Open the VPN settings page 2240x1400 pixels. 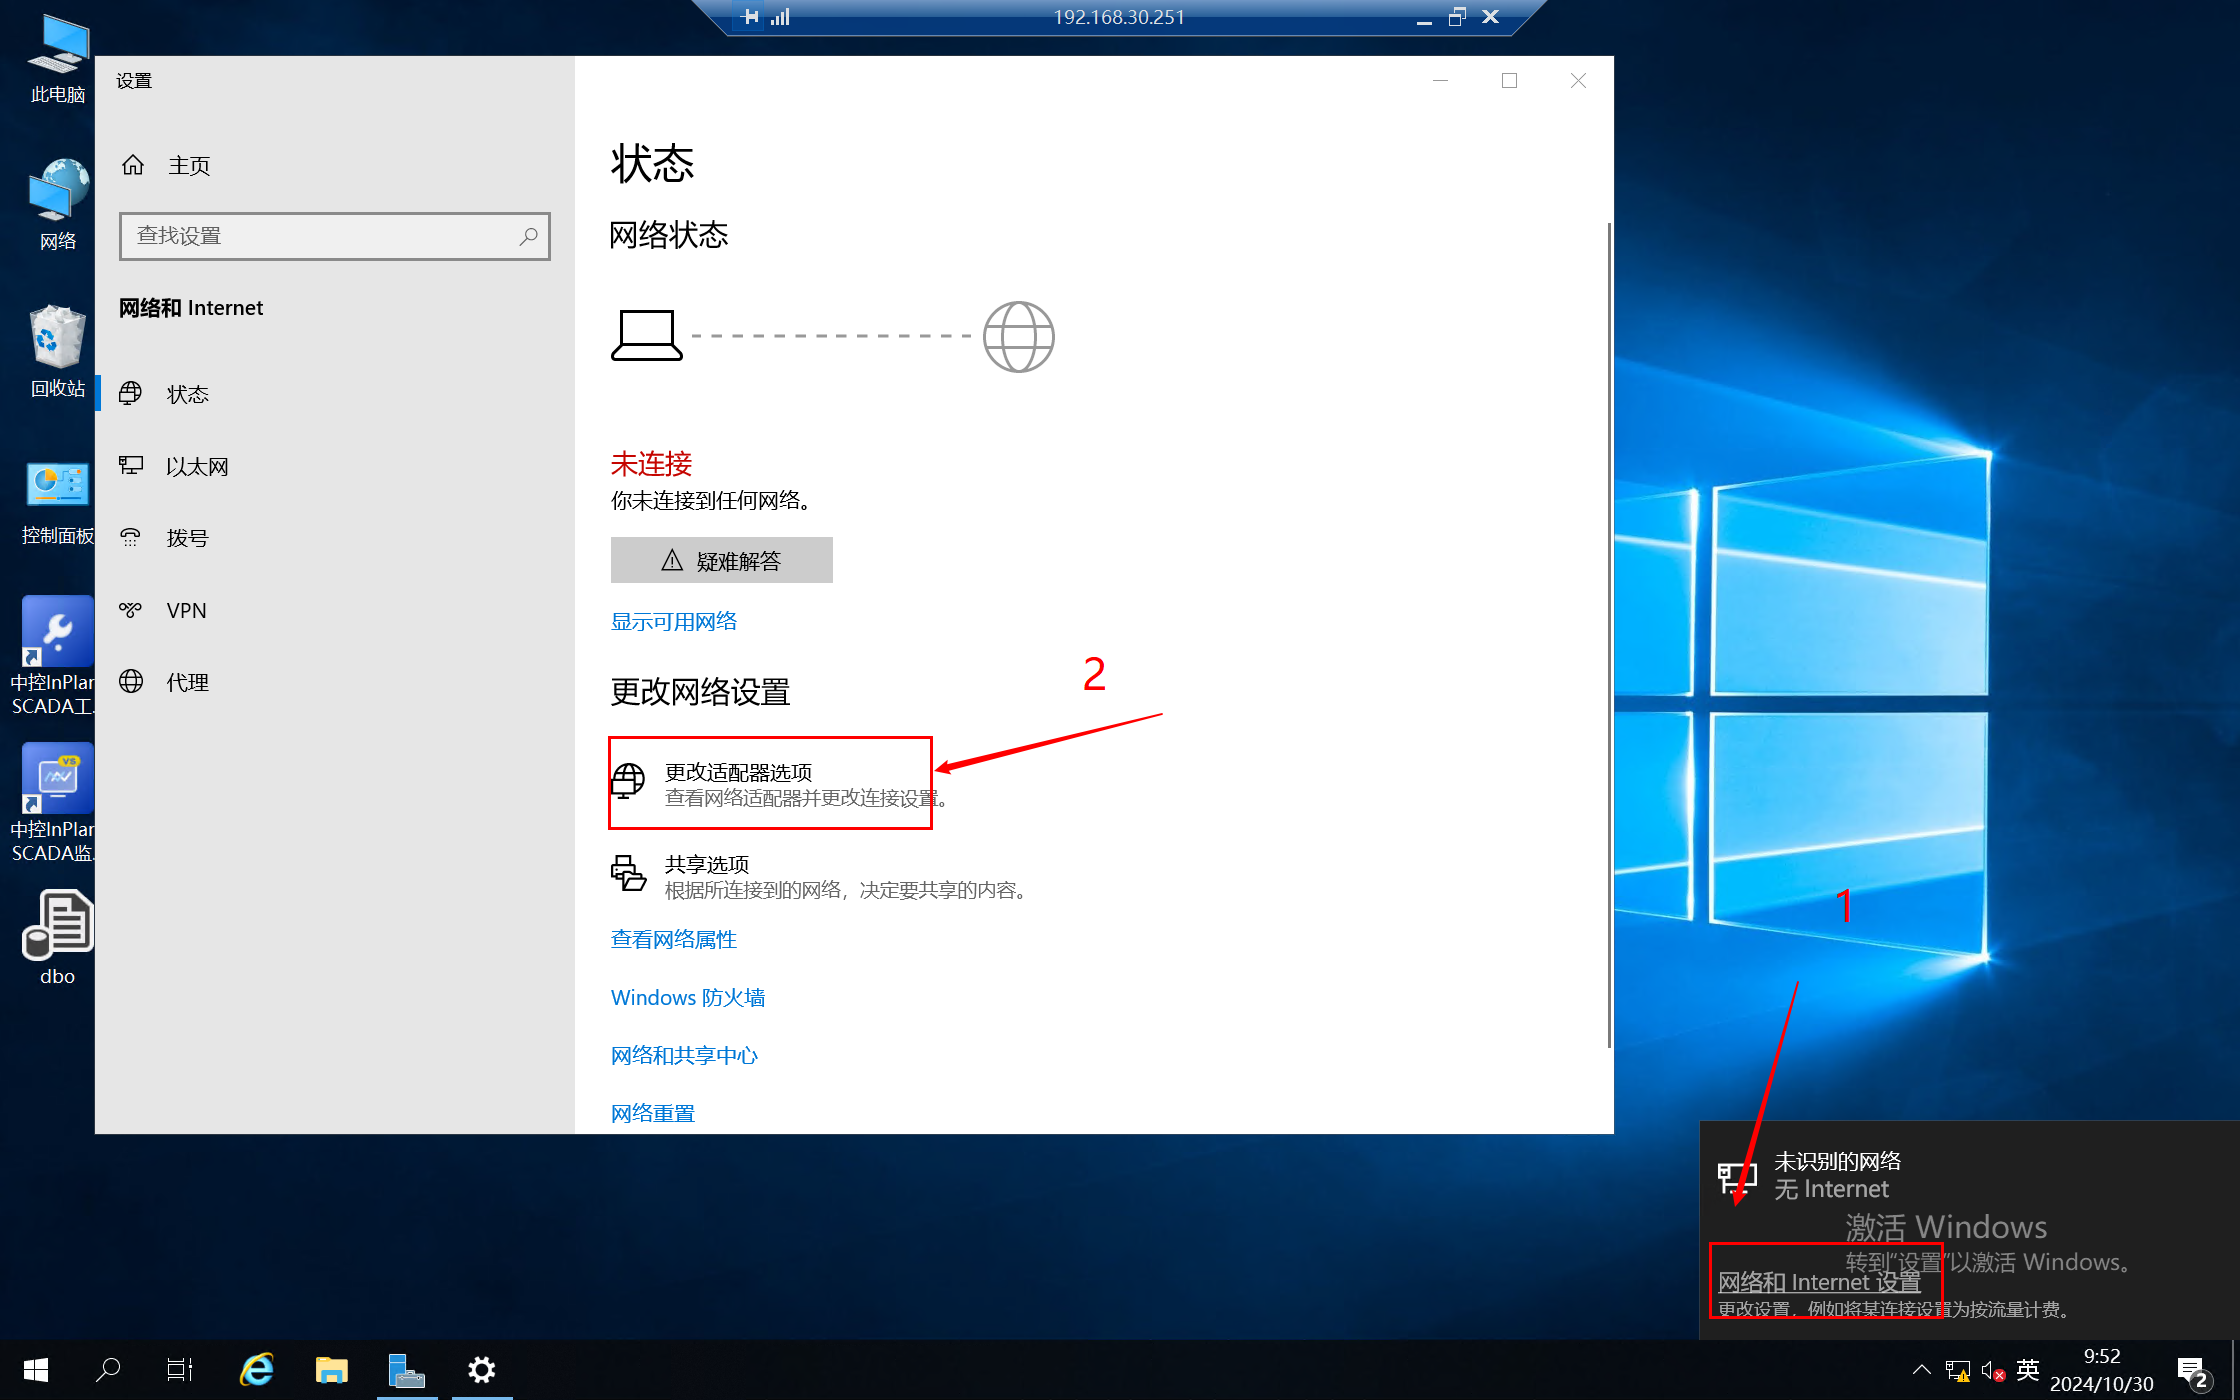[186, 611]
